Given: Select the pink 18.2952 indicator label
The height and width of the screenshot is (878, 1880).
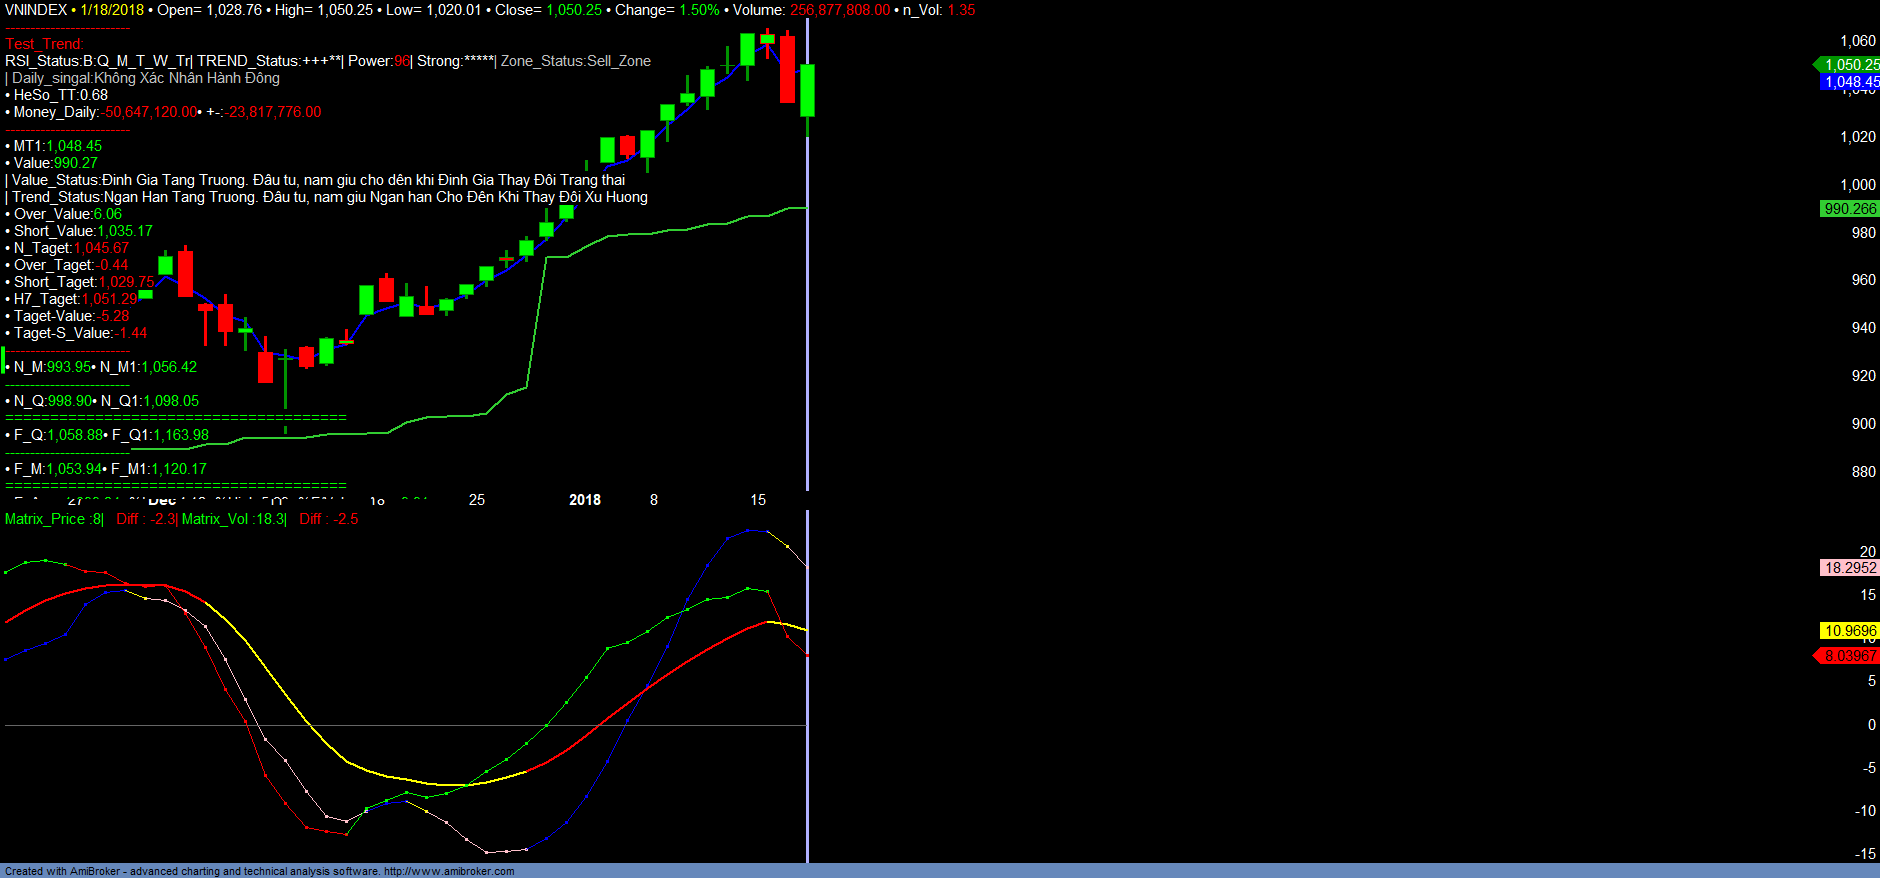Looking at the screenshot, I should click(1849, 568).
